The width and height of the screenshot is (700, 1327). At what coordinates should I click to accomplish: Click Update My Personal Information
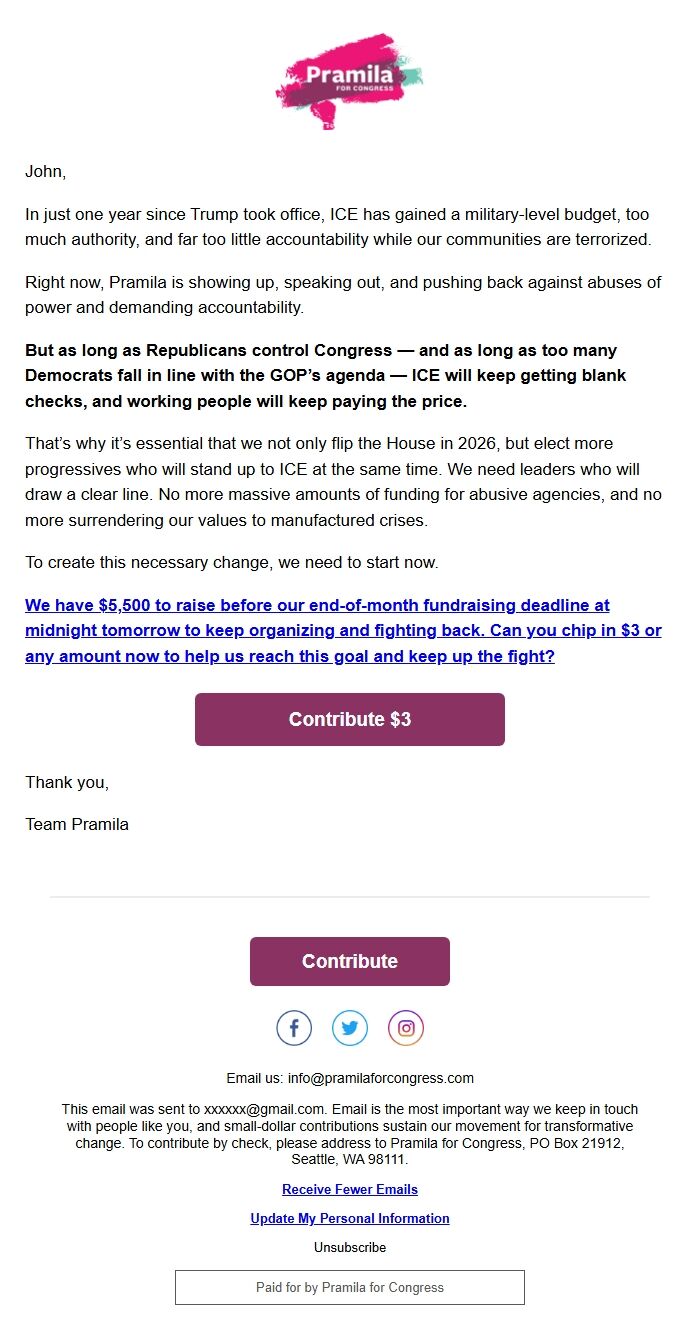[349, 1218]
